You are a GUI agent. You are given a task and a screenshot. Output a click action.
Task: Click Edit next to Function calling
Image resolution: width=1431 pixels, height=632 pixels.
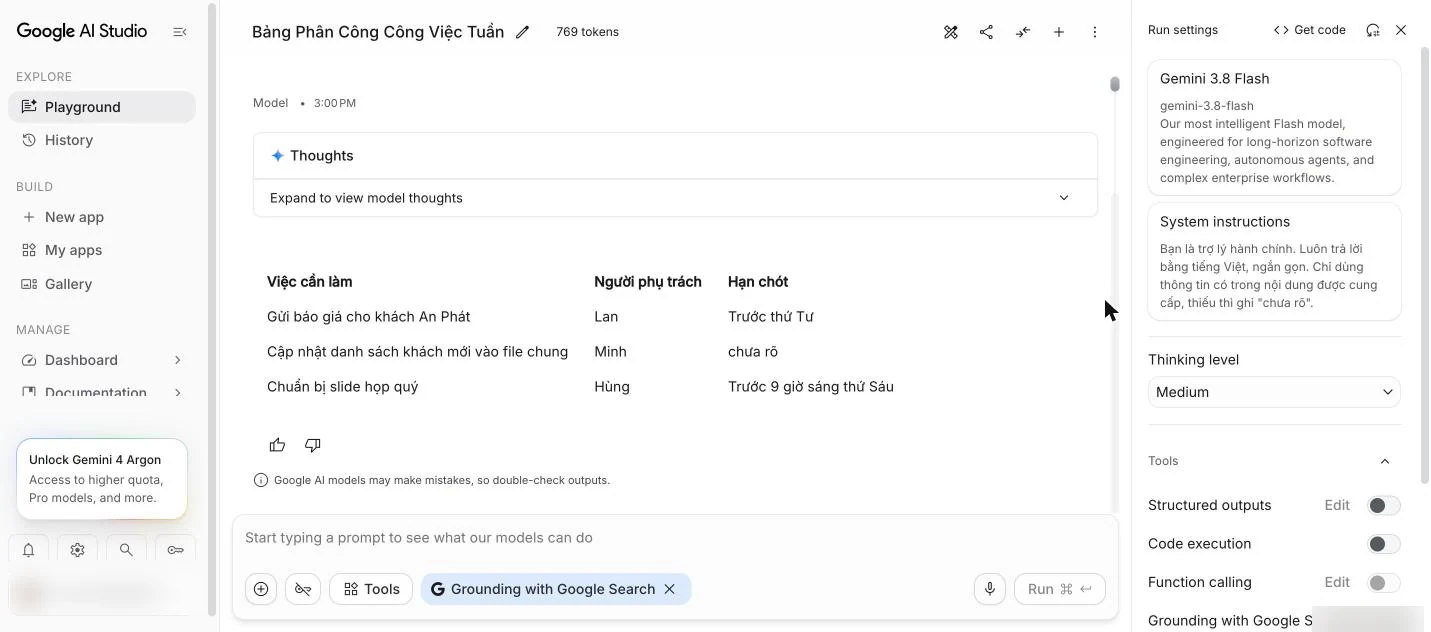tap(1337, 582)
